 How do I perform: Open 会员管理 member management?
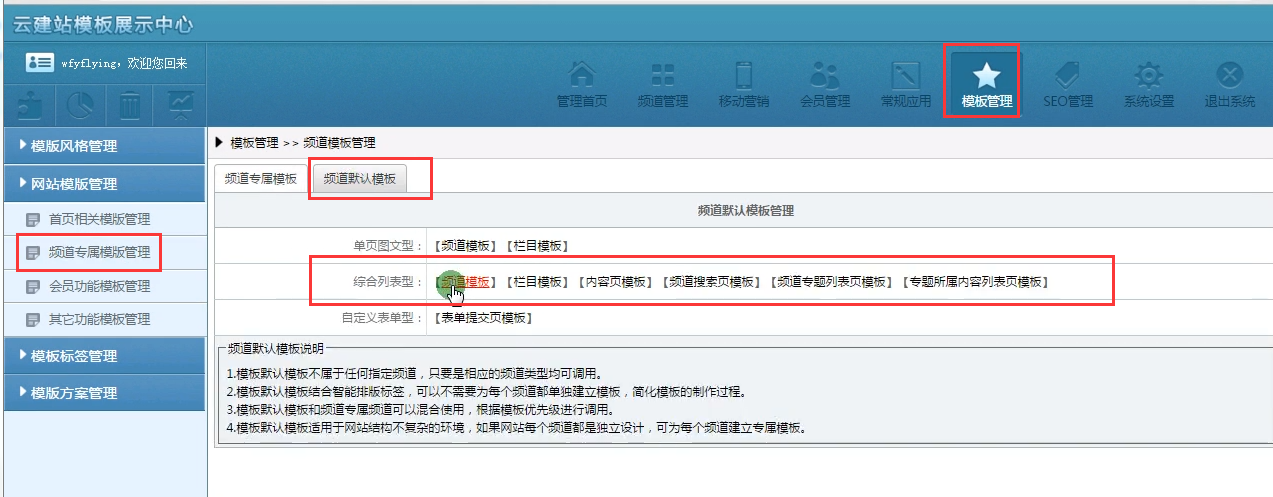tap(825, 84)
